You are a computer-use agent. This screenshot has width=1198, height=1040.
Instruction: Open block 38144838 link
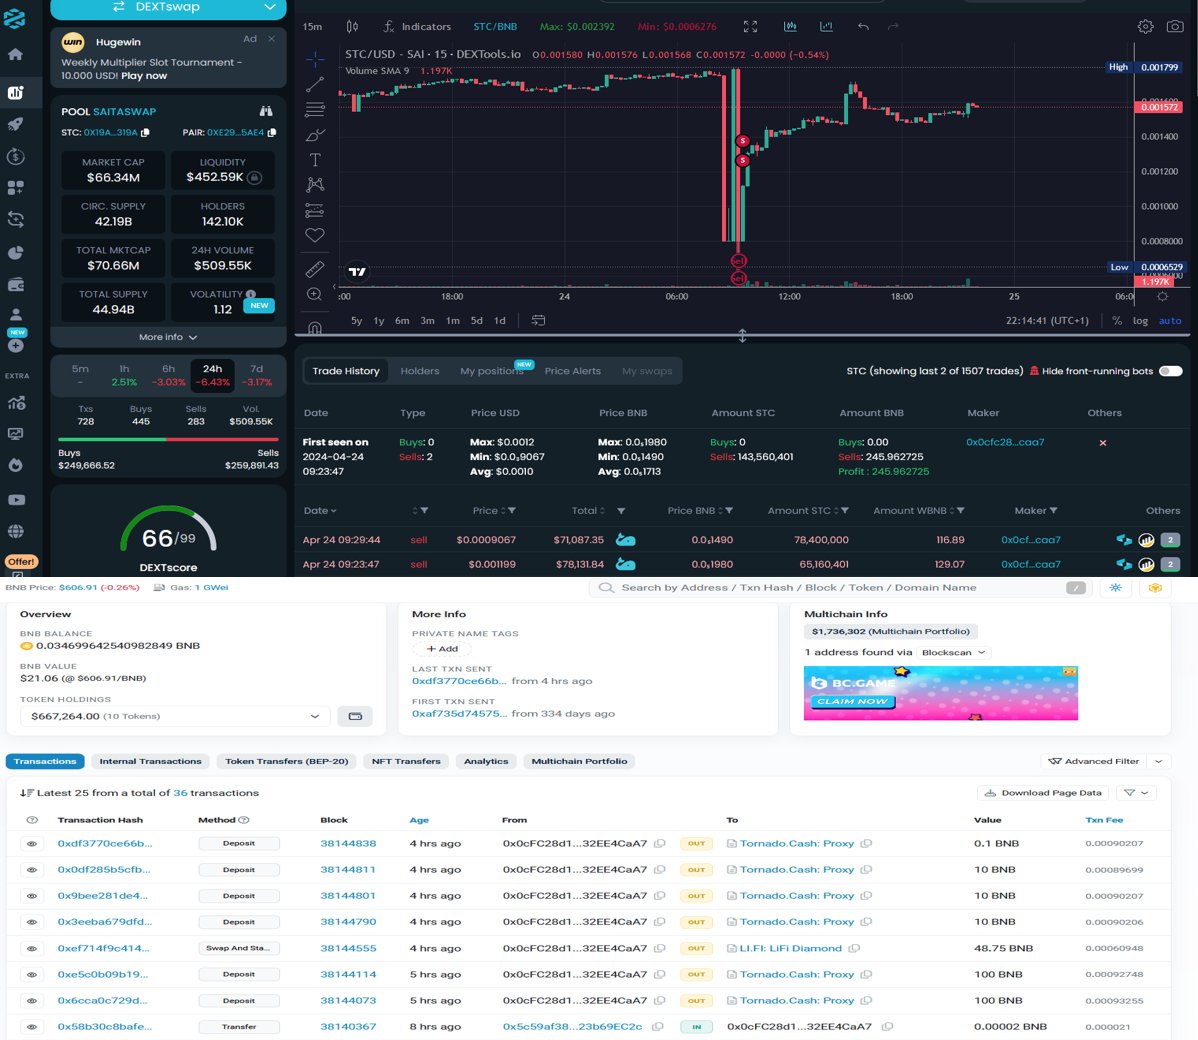click(x=348, y=844)
